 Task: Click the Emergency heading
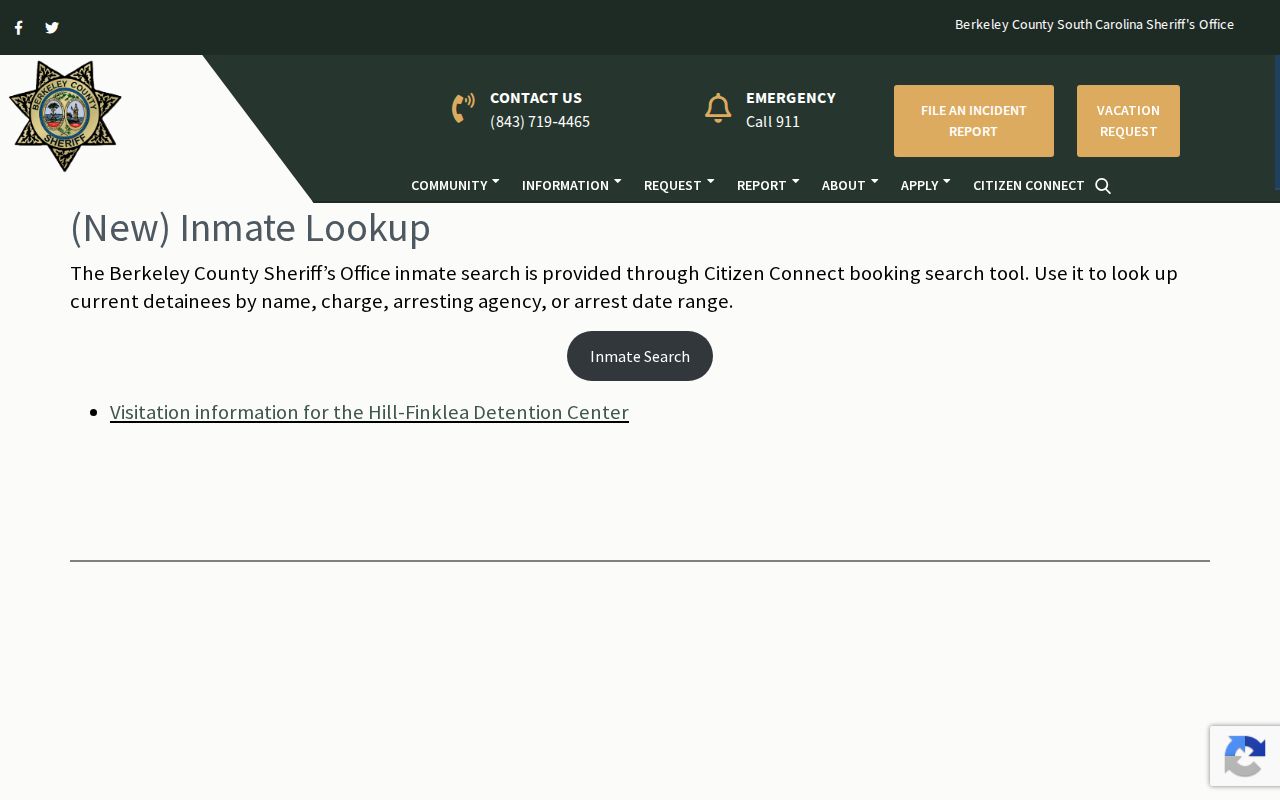pyautogui.click(x=791, y=98)
